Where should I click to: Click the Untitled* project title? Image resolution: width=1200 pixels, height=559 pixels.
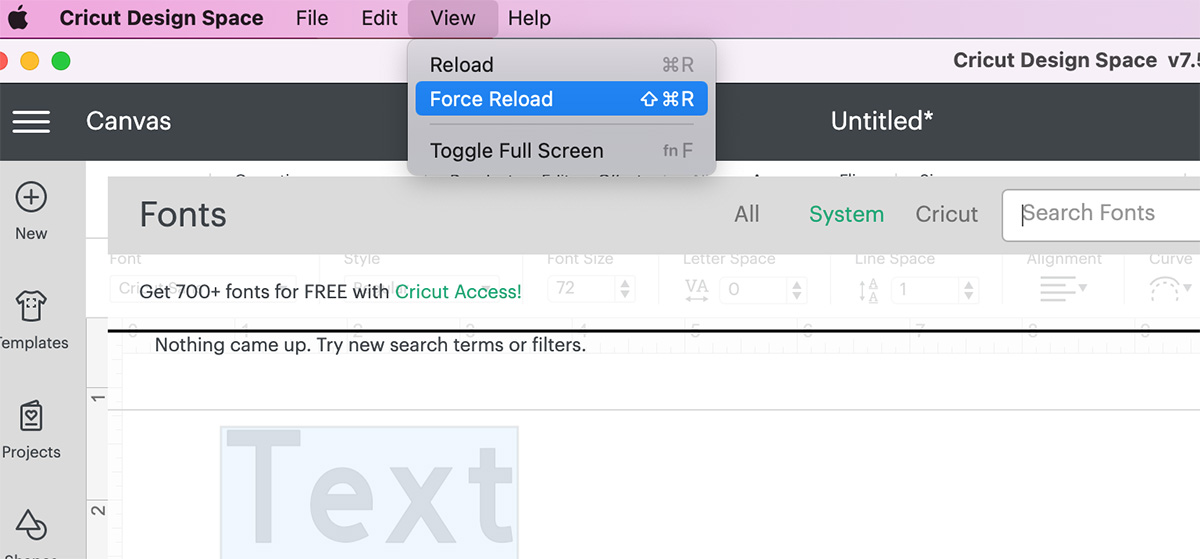(882, 121)
